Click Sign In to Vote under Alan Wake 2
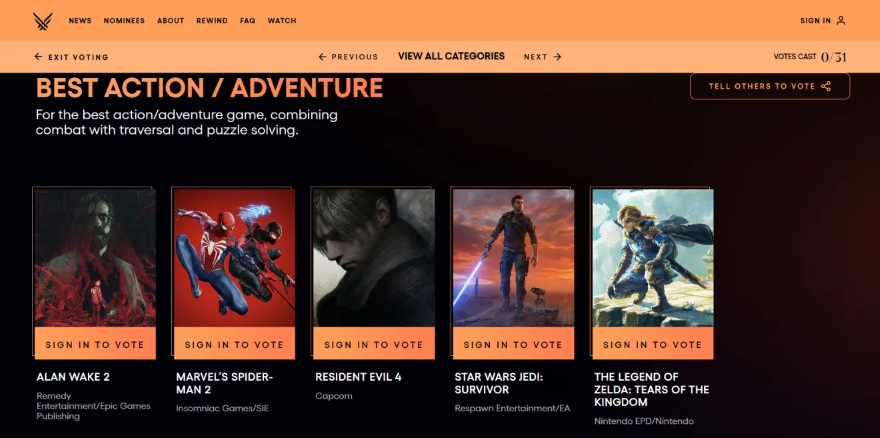This screenshot has width=880, height=438. point(95,343)
